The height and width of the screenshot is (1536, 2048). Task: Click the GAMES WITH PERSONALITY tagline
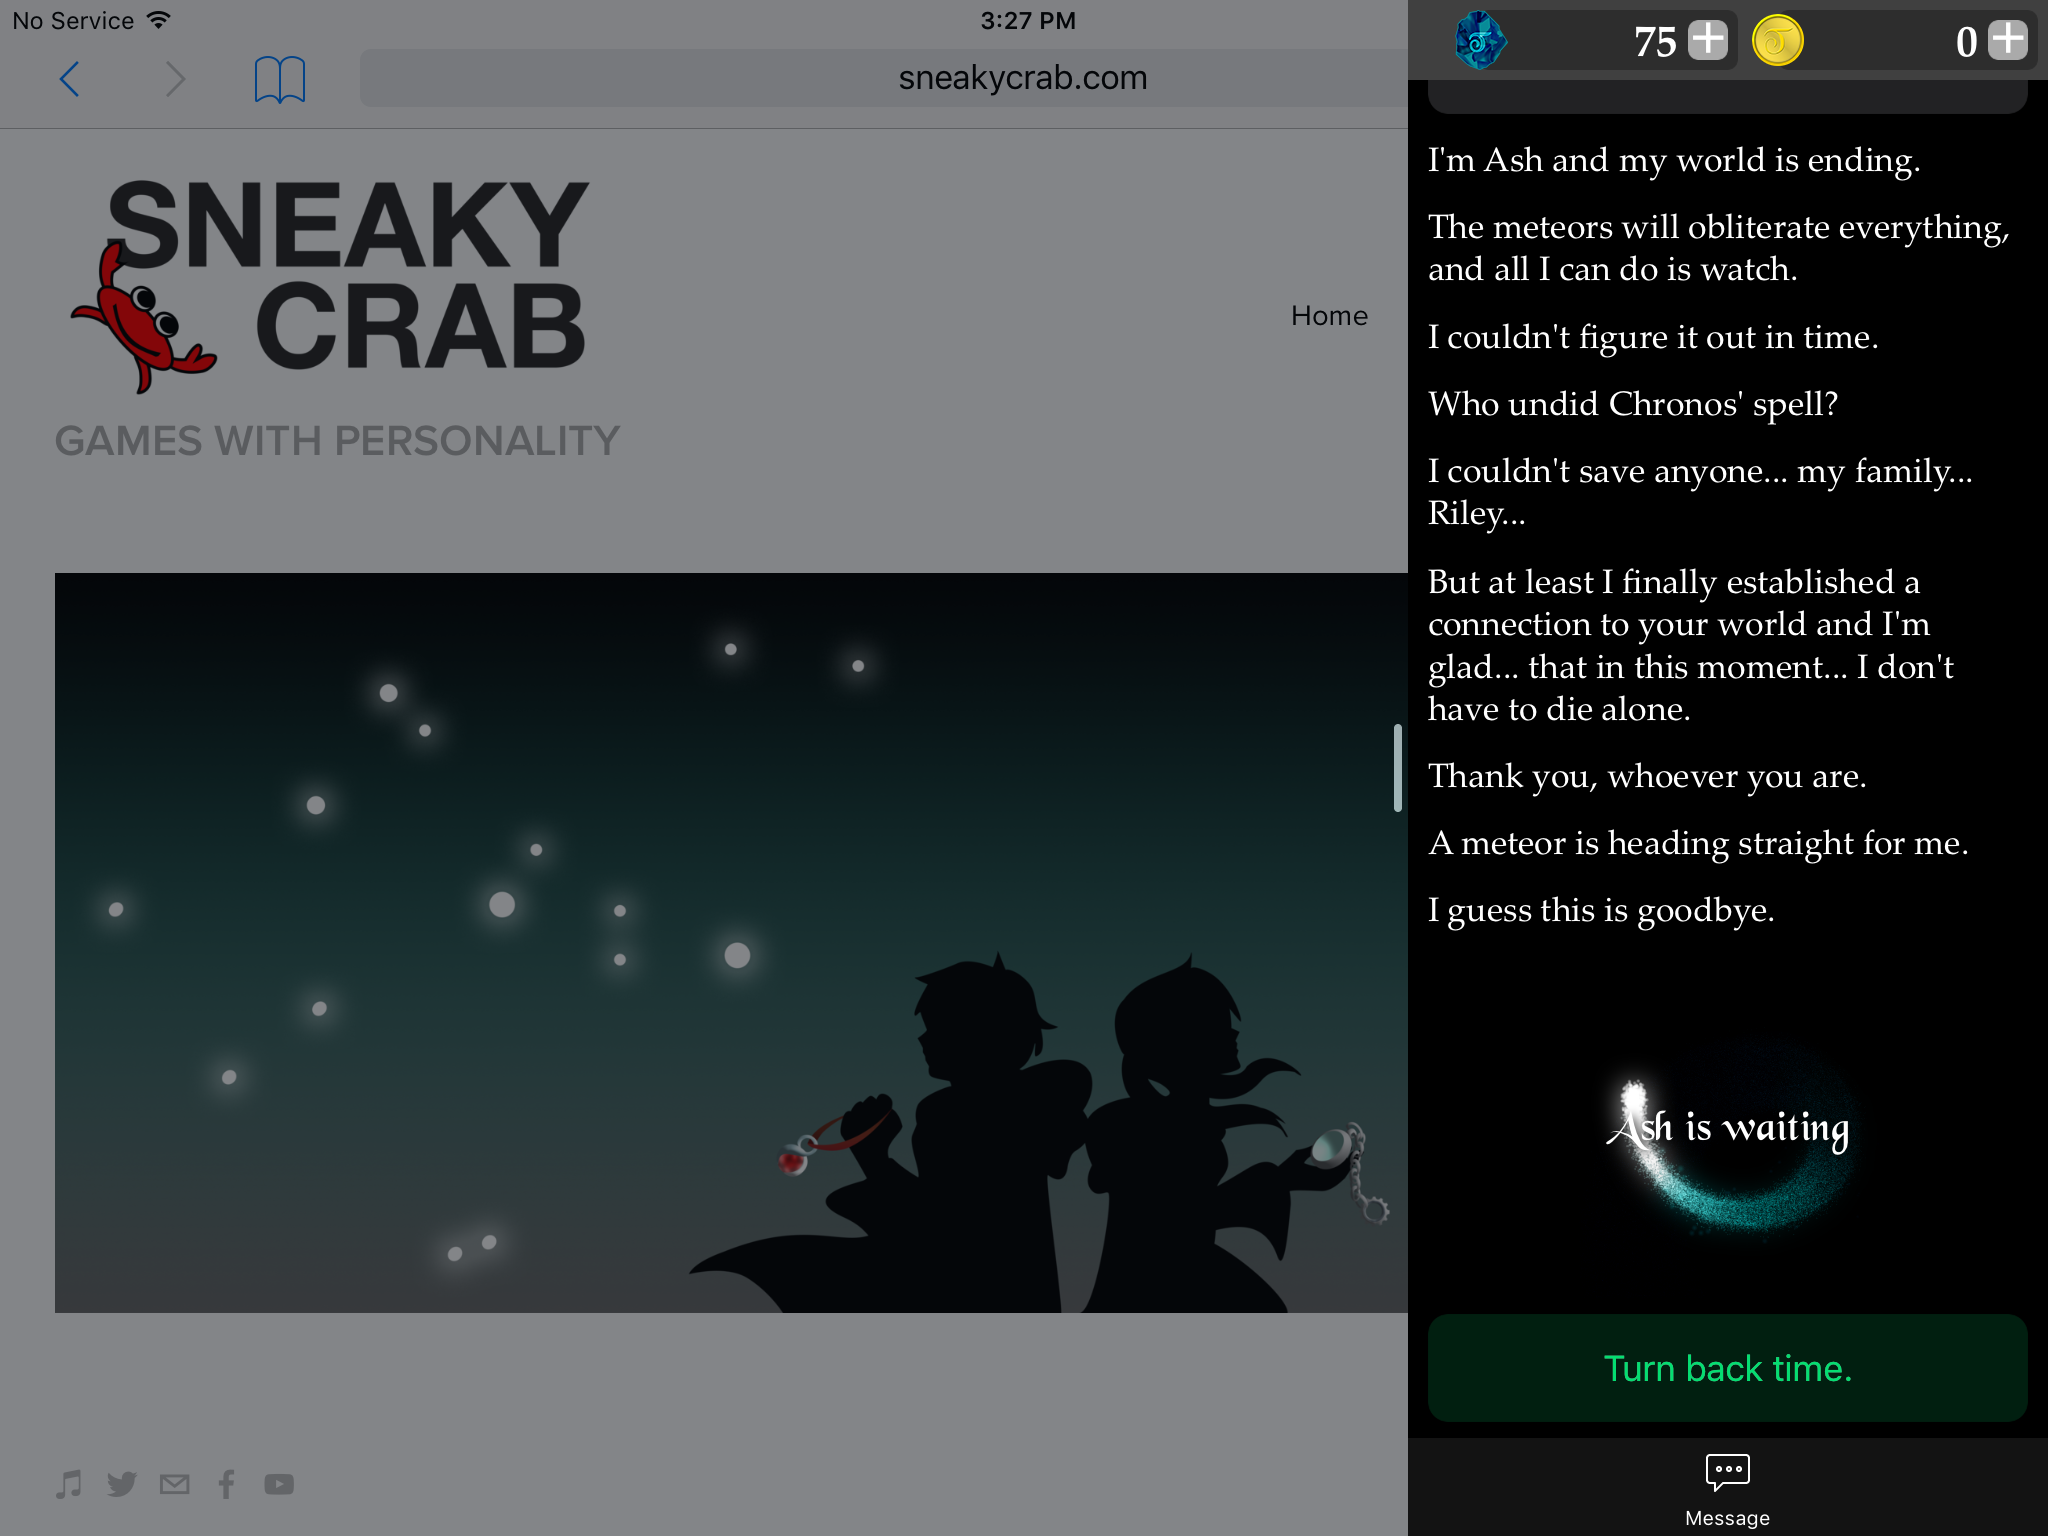pyautogui.click(x=337, y=441)
